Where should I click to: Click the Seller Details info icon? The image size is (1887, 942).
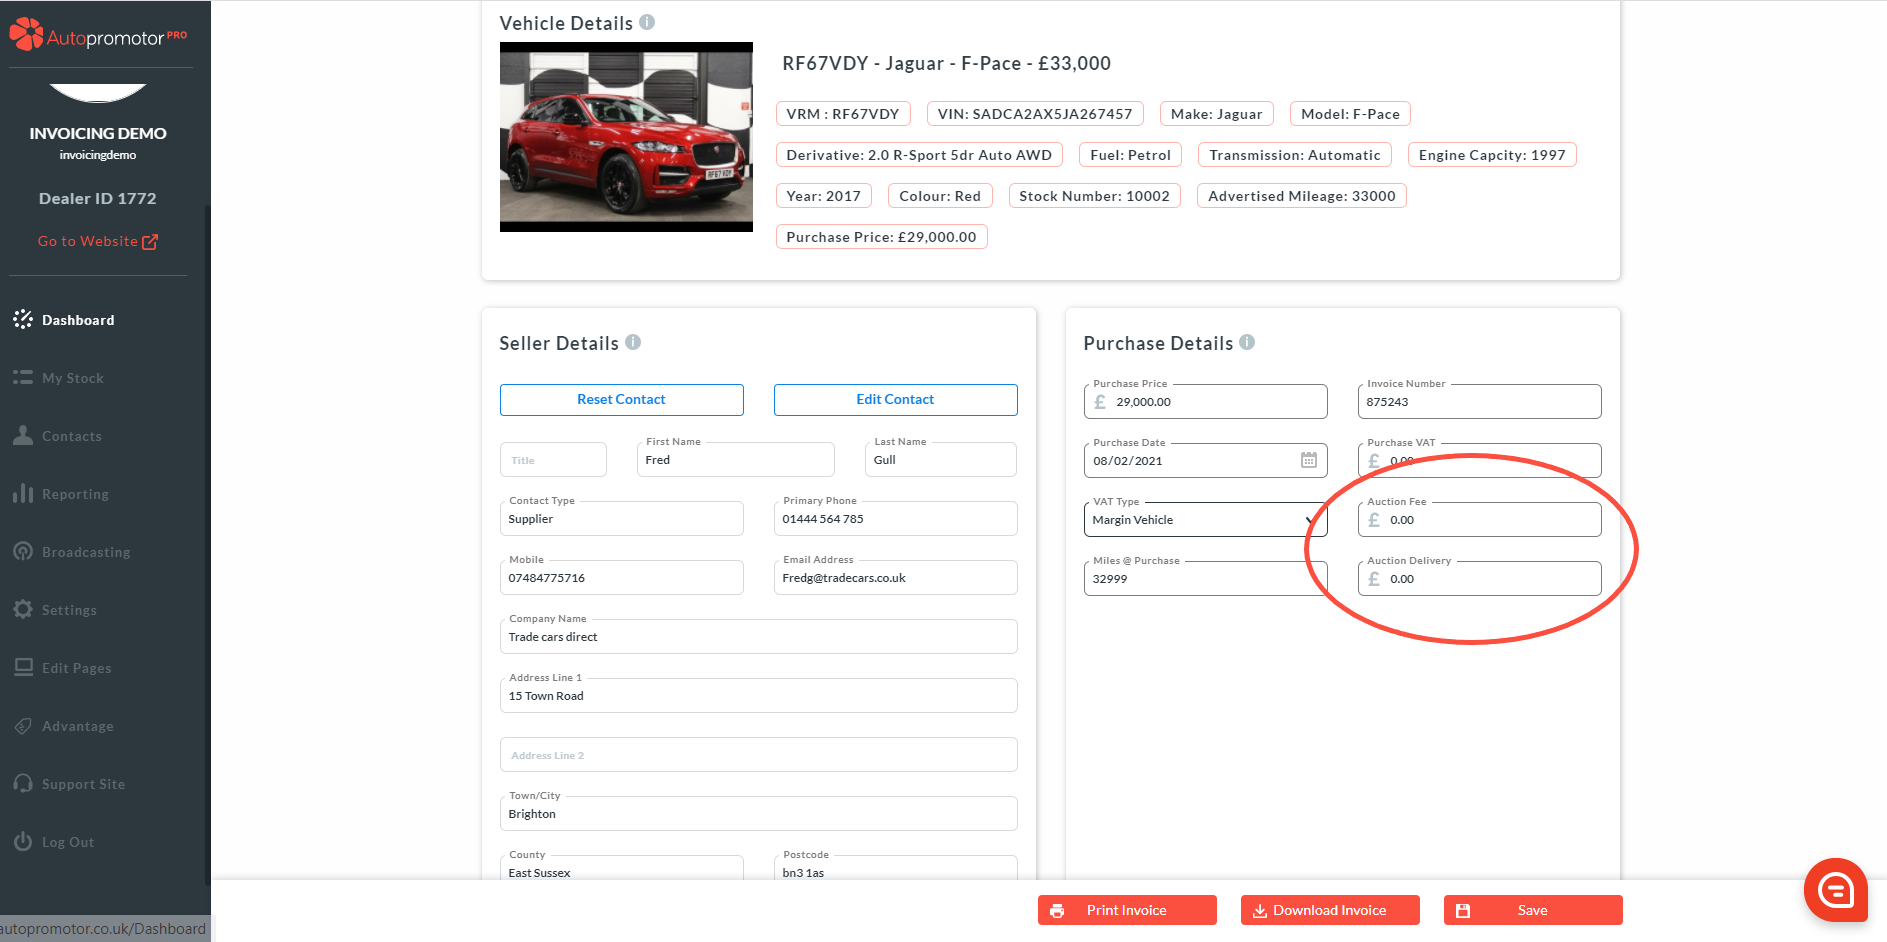point(633,342)
